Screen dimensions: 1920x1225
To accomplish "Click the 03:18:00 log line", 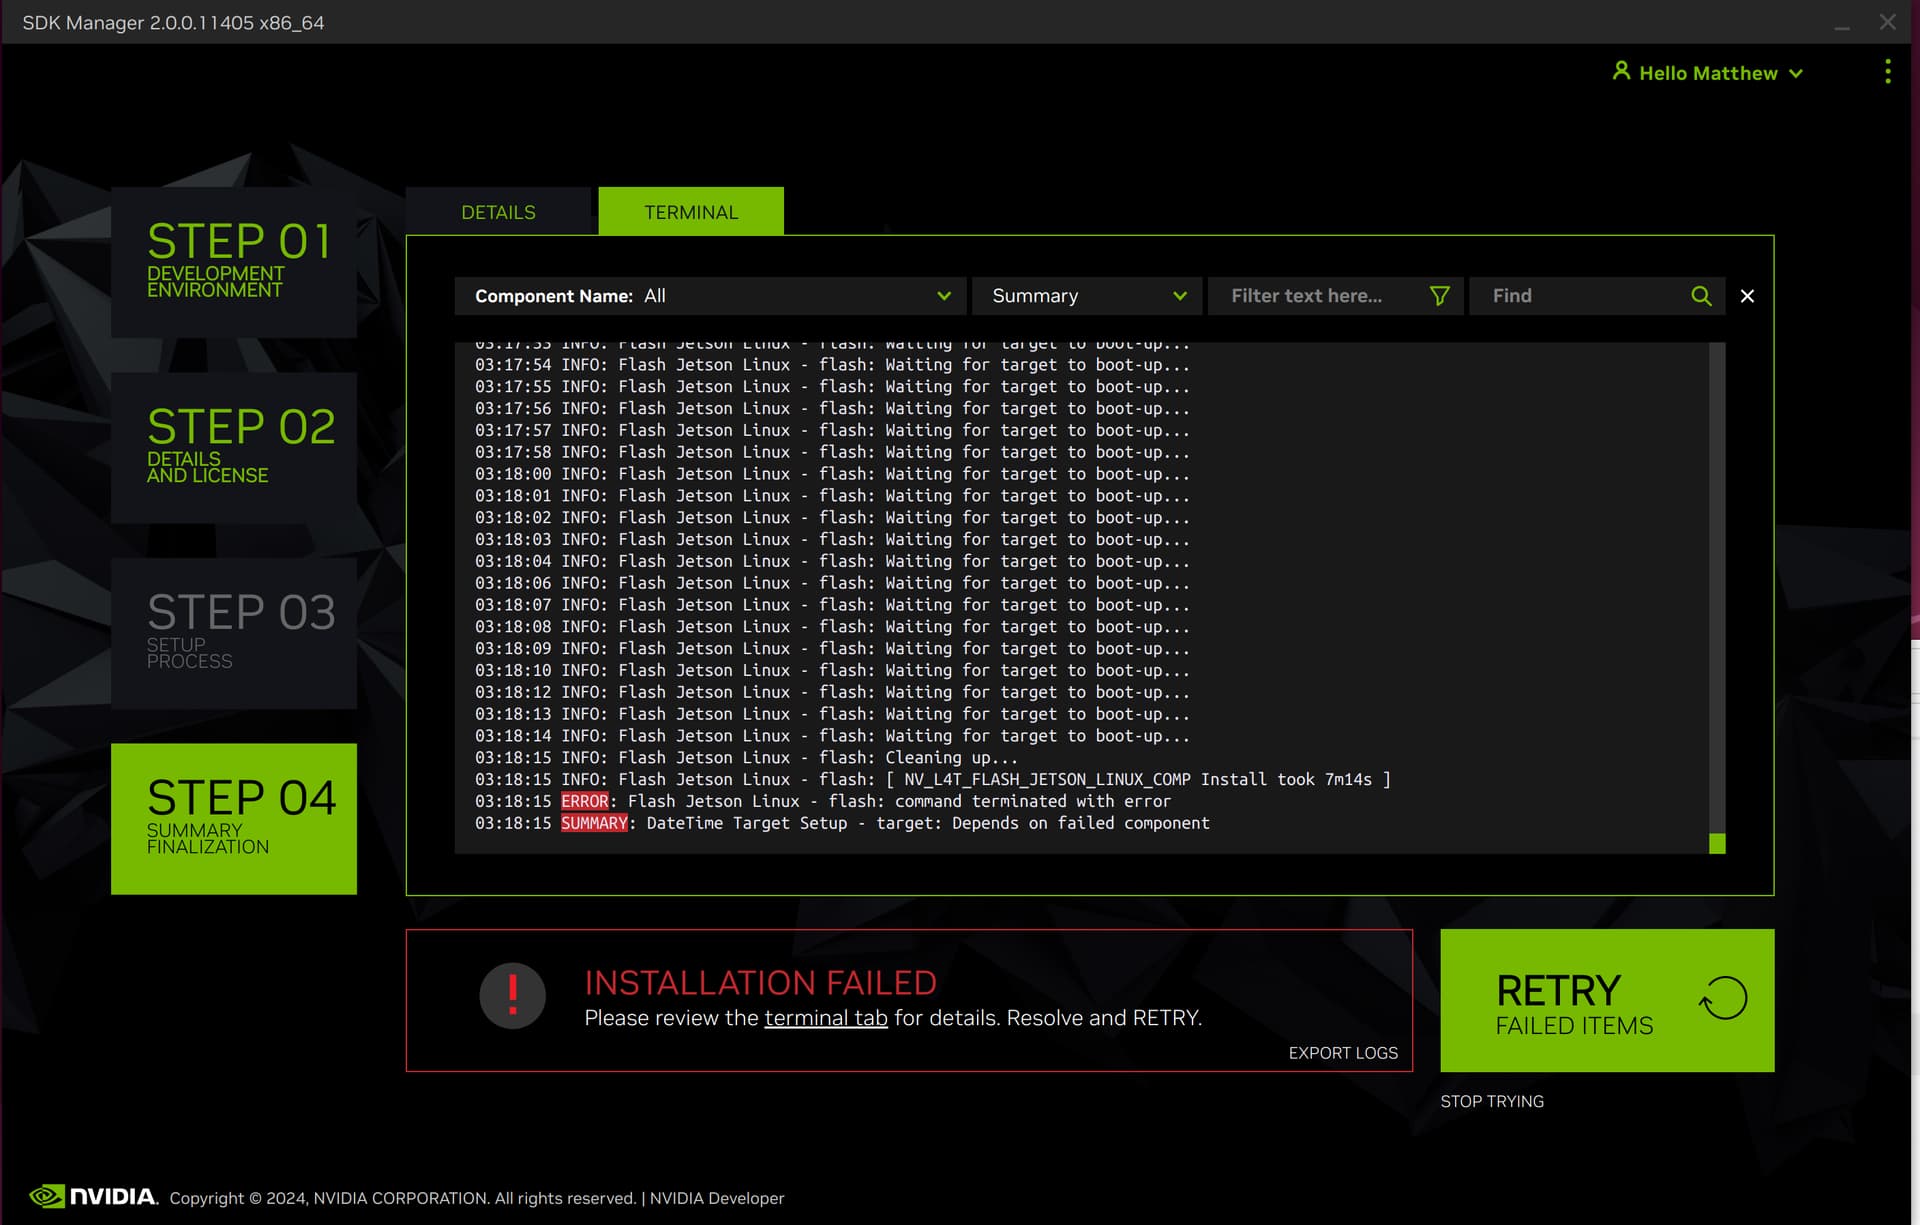I will click(x=832, y=473).
